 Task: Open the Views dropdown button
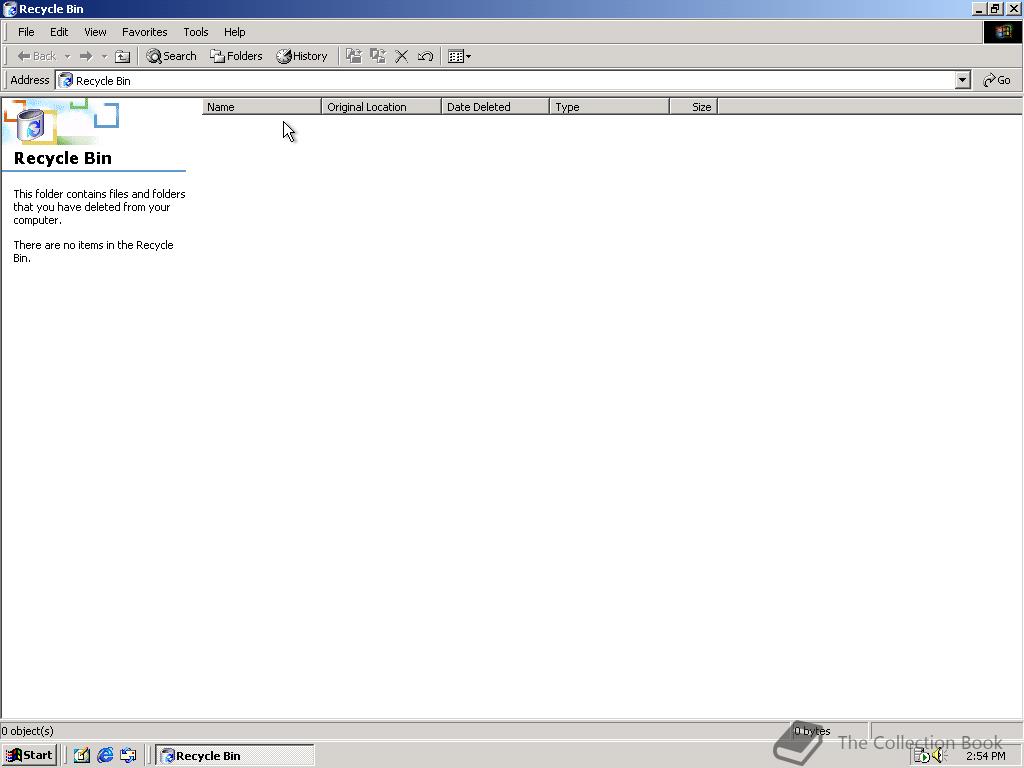460,56
